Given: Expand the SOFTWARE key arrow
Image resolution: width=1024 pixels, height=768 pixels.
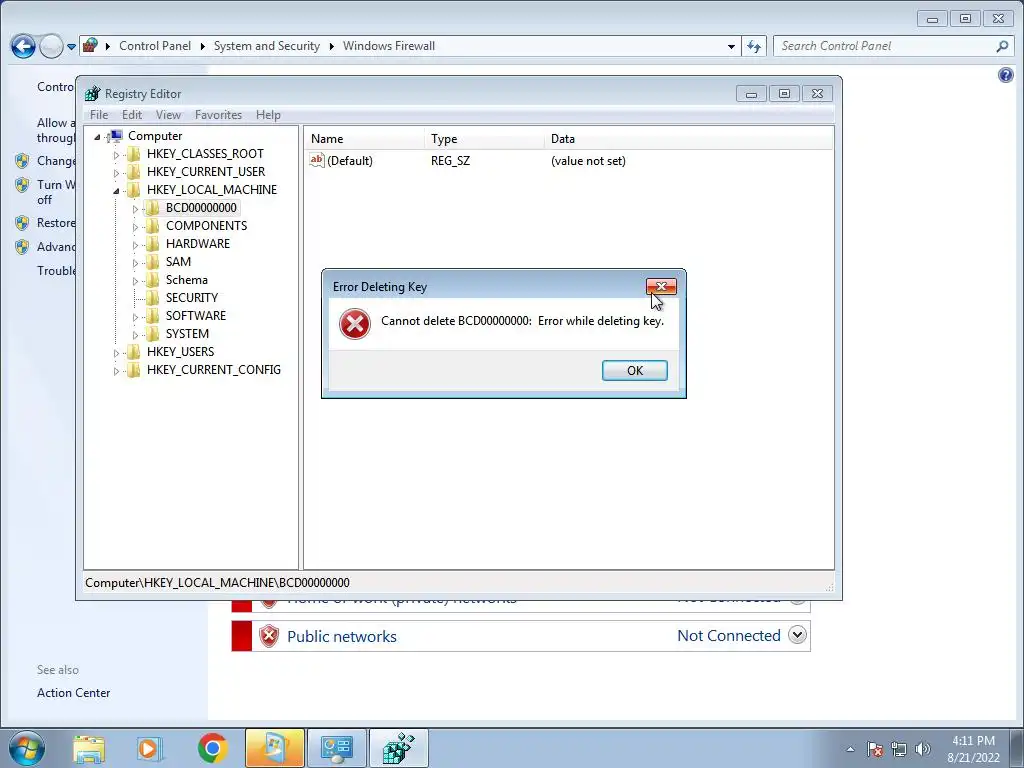Looking at the screenshot, I should coord(135,317).
